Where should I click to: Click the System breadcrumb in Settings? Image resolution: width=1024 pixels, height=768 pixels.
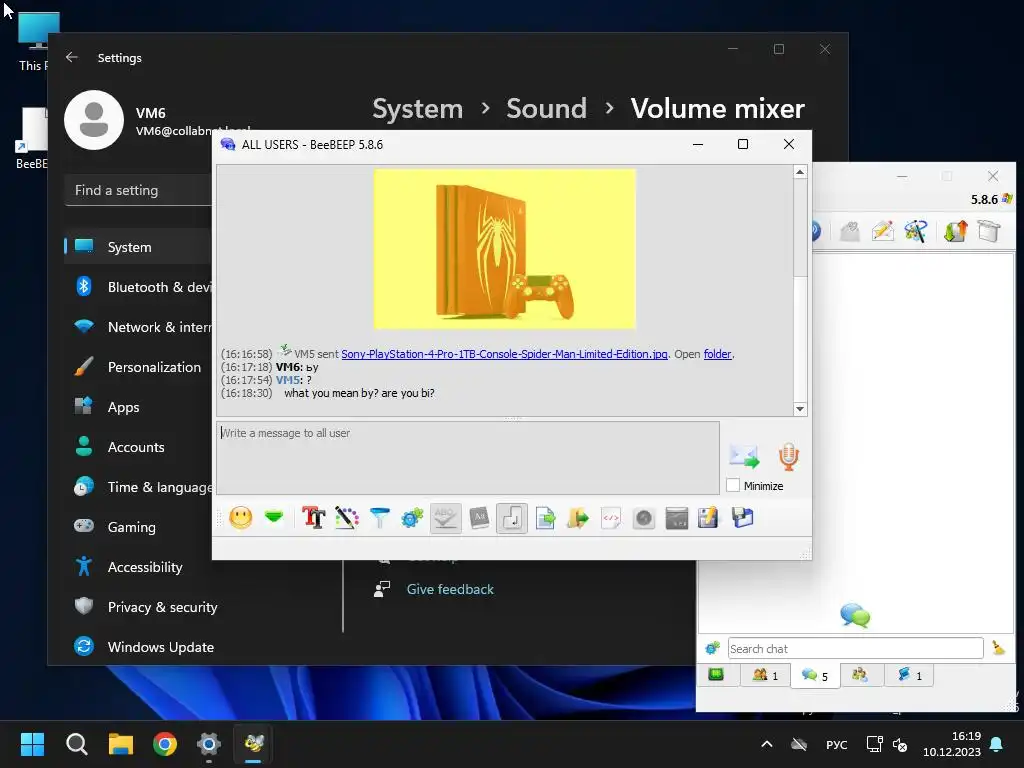pos(417,108)
